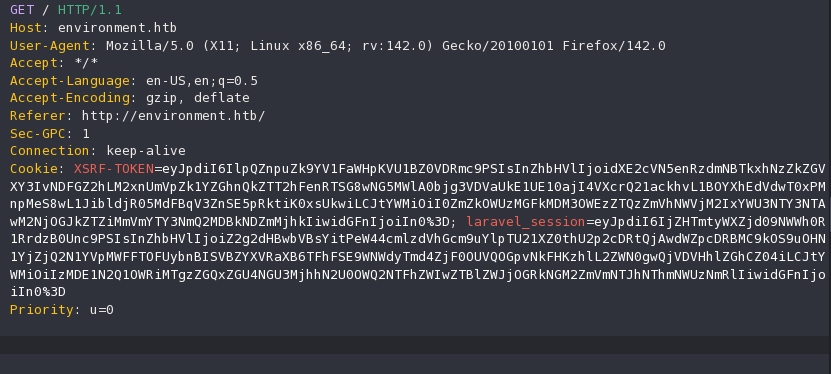Click the keep-alive connection value

pos(146,150)
